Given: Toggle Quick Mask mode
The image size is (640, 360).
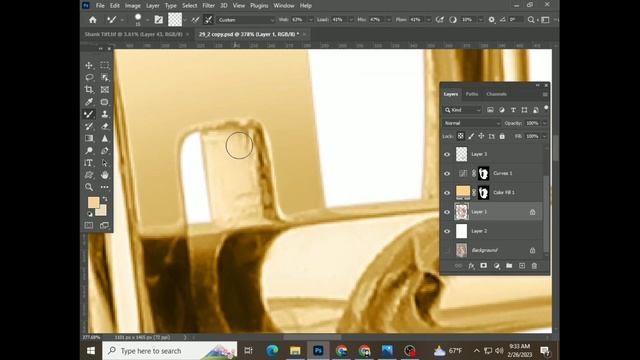Looking at the screenshot, I should click(x=89, y=225).
